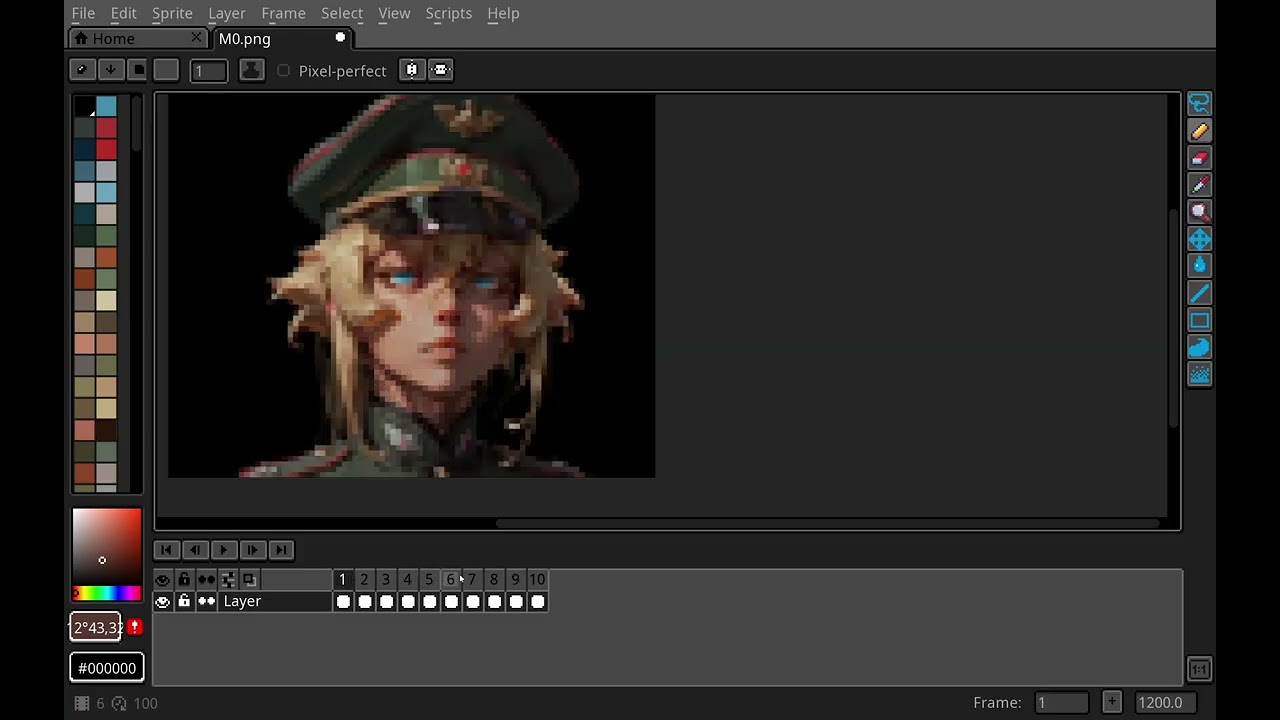Select the Paint Bucket tool

pos(1199,266)
